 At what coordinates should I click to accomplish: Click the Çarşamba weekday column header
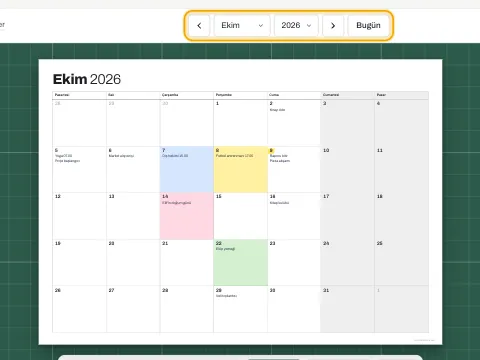coord(187,95)
